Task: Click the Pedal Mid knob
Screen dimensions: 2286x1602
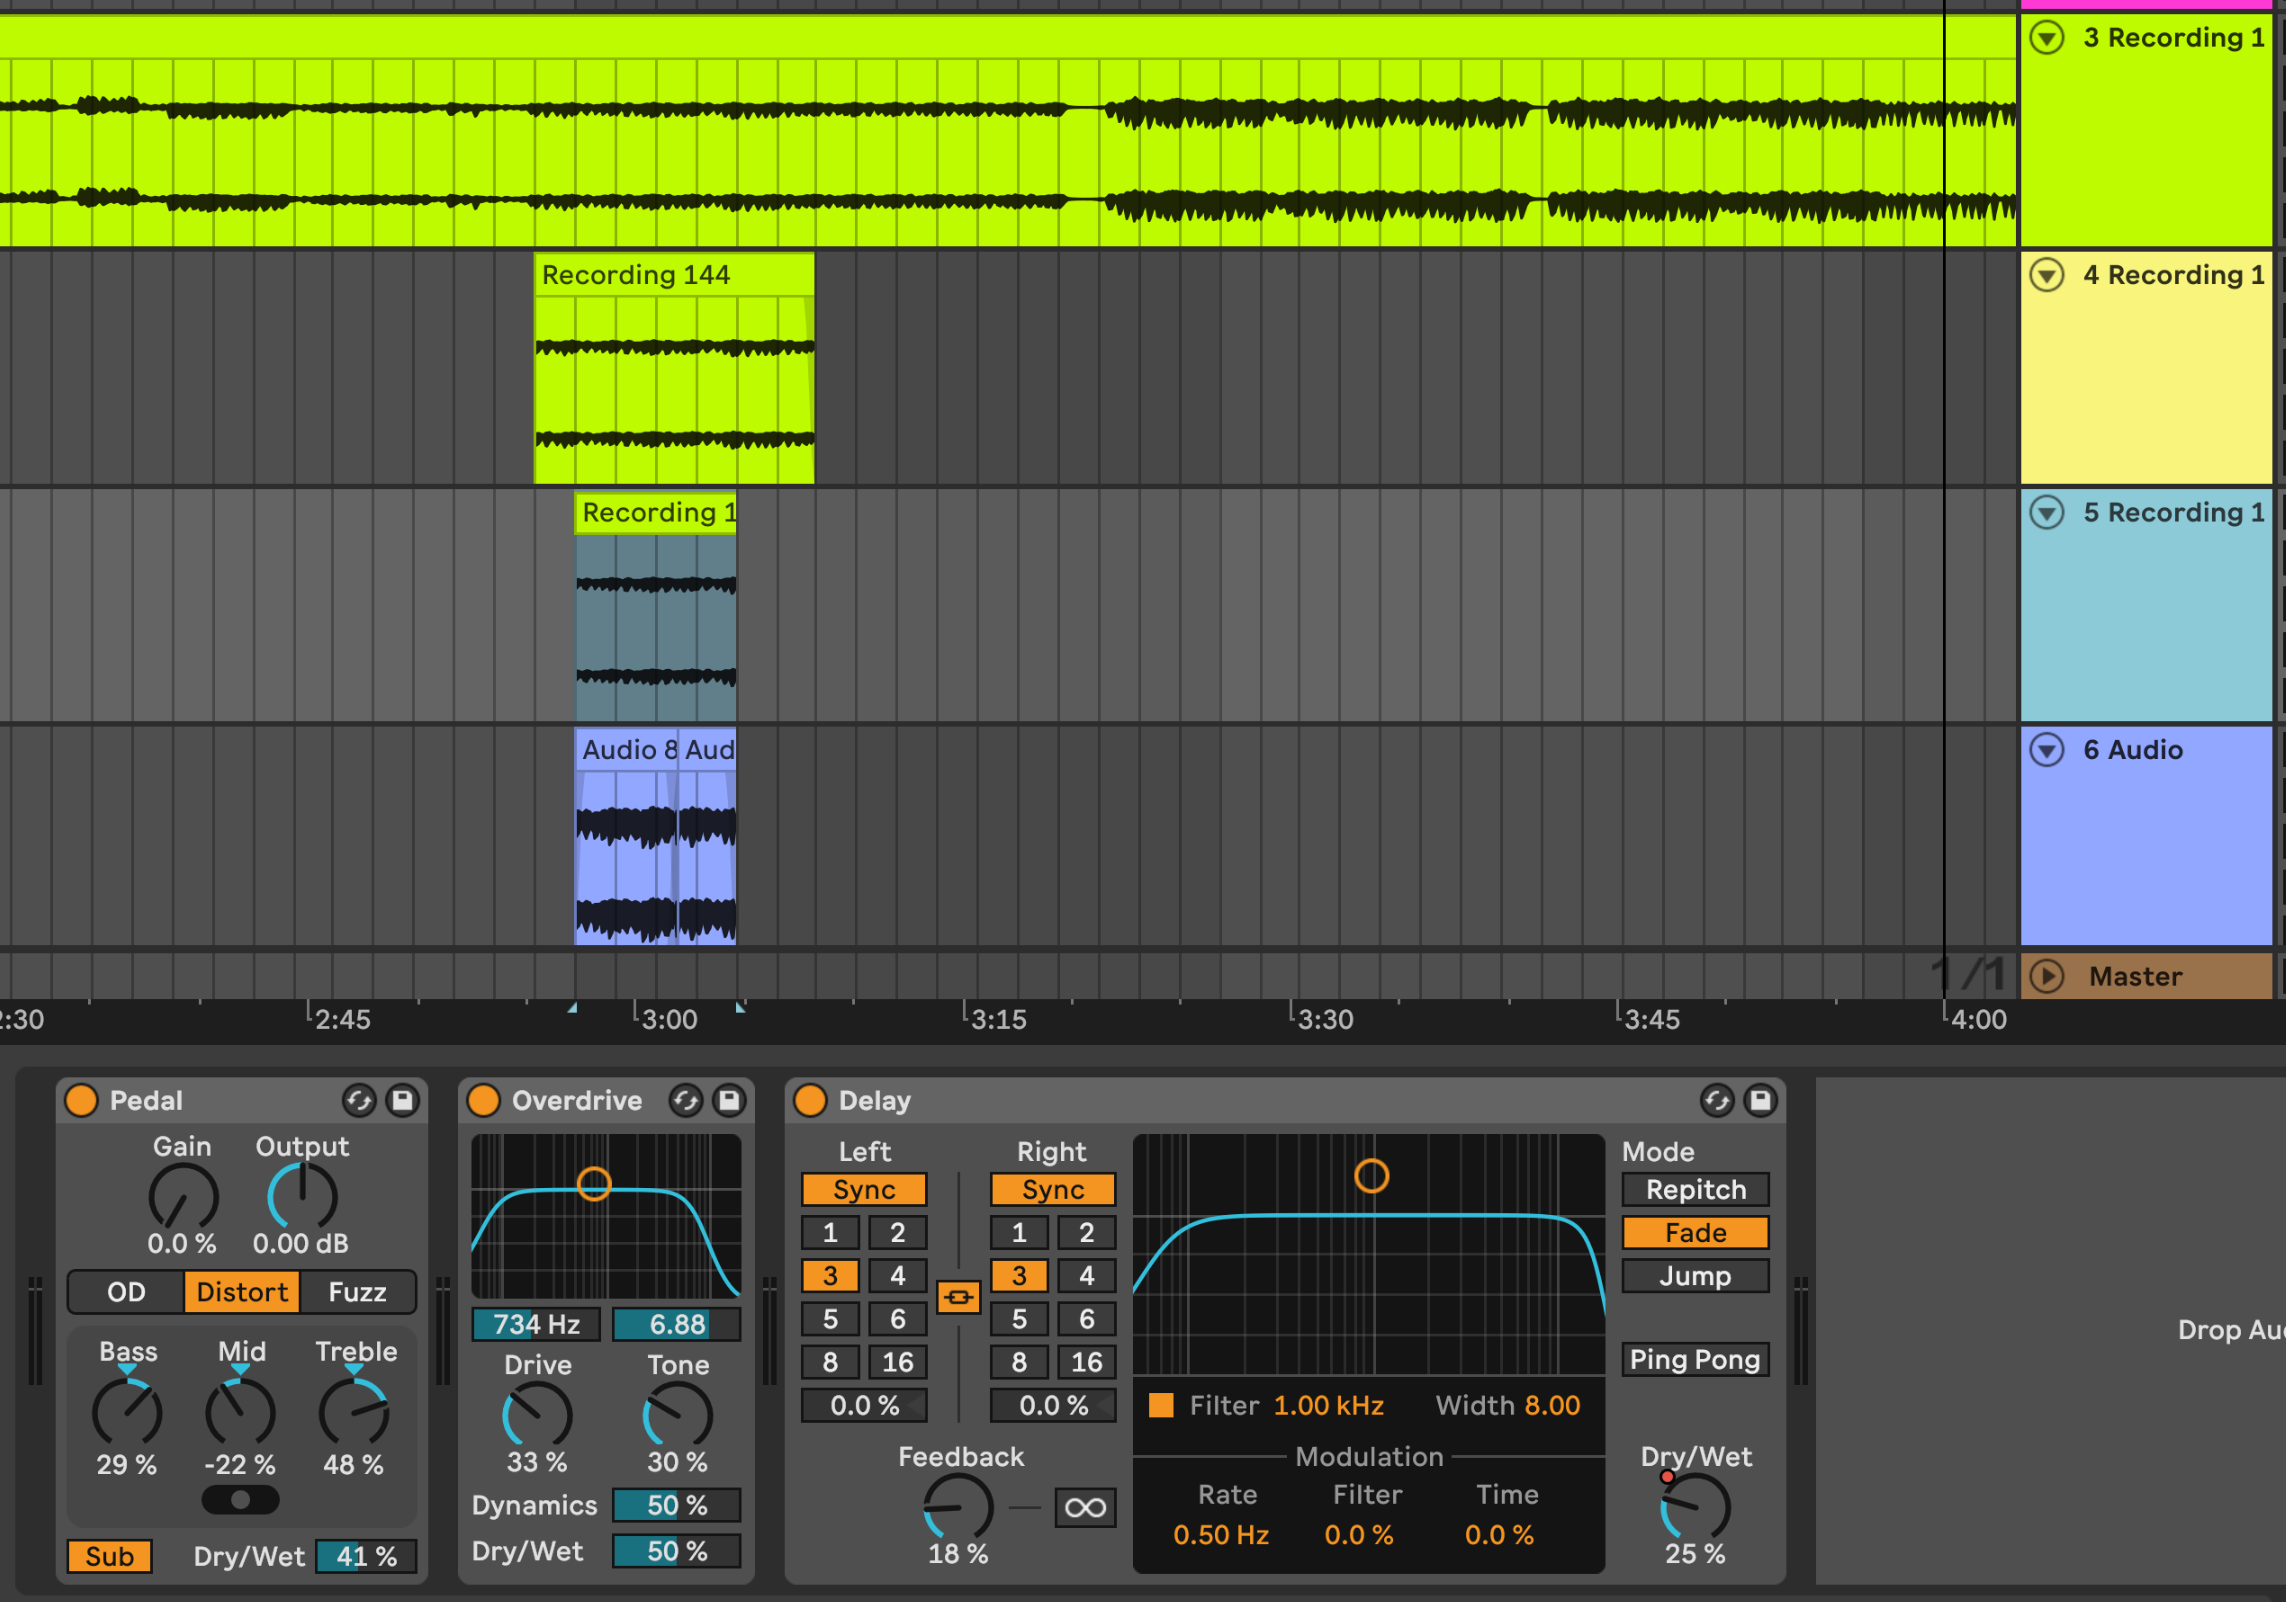Action: [240, 1413]
